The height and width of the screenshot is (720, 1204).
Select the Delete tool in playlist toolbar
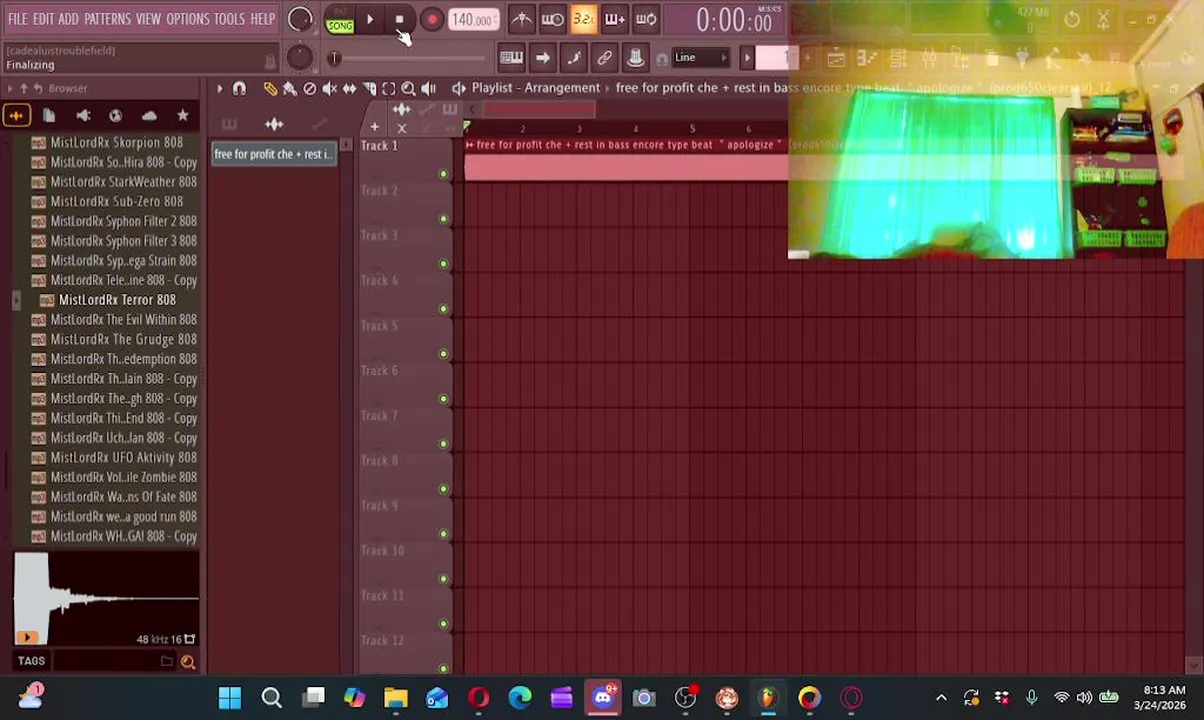coord(310,89)
